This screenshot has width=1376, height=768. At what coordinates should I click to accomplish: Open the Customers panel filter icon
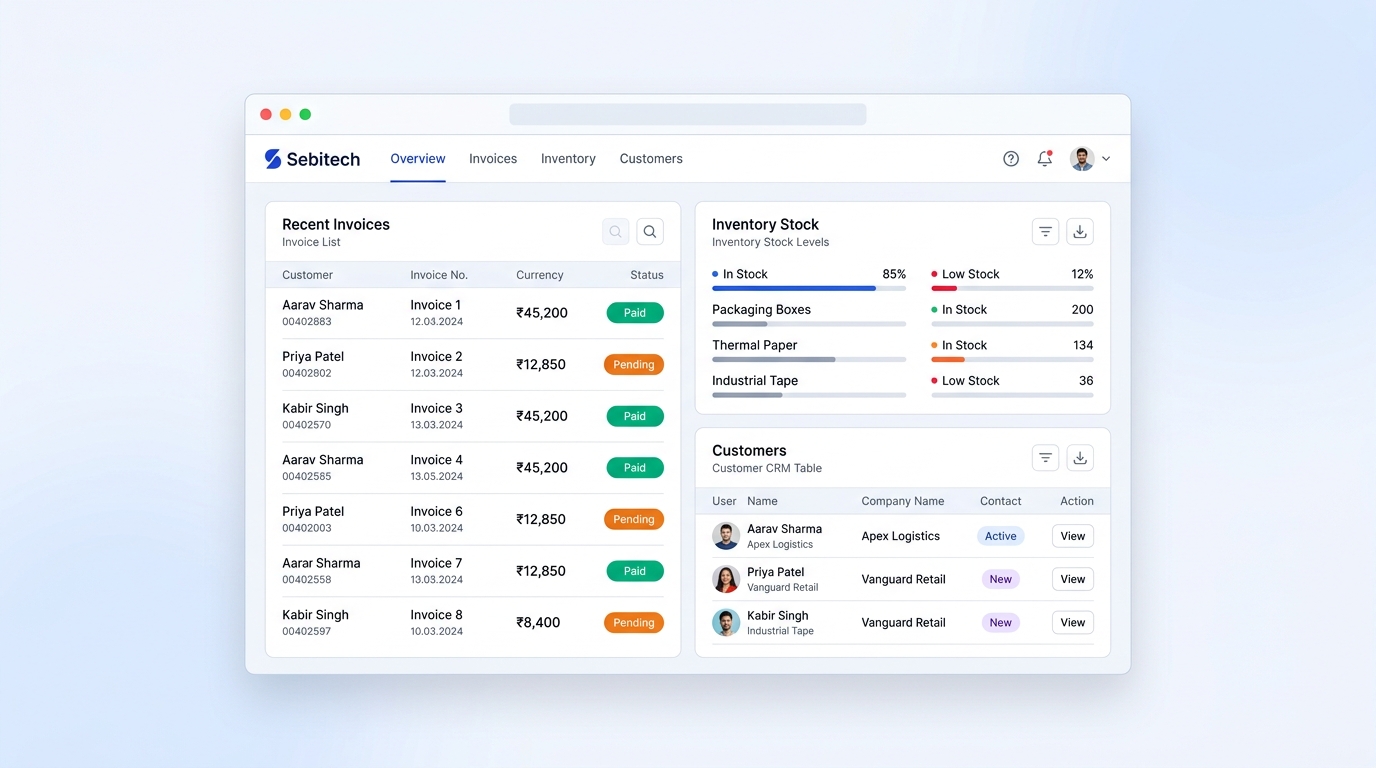coord(1045,458)
